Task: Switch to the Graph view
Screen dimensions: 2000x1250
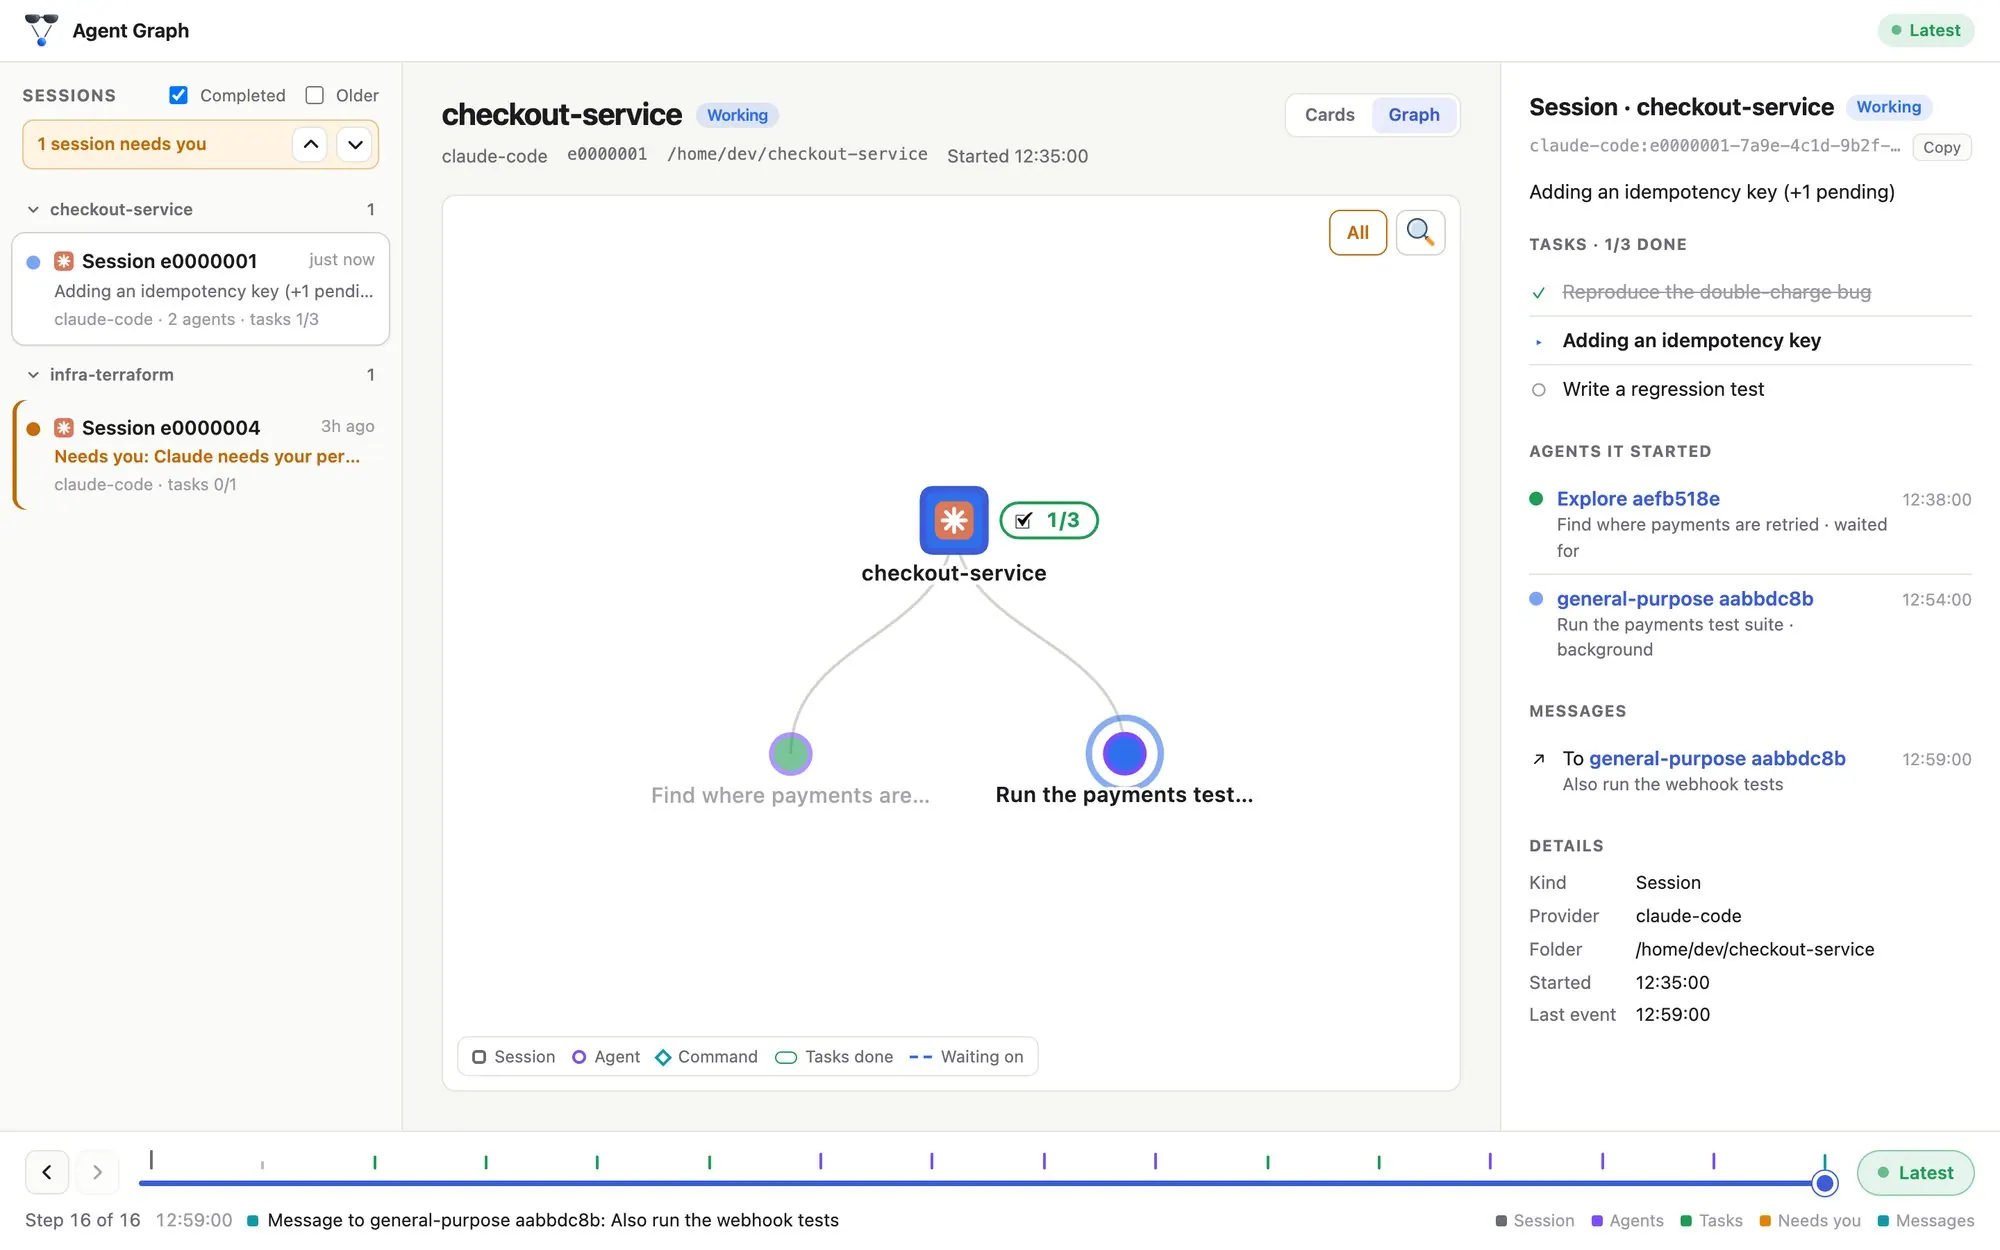Action: click(1413, 115)
